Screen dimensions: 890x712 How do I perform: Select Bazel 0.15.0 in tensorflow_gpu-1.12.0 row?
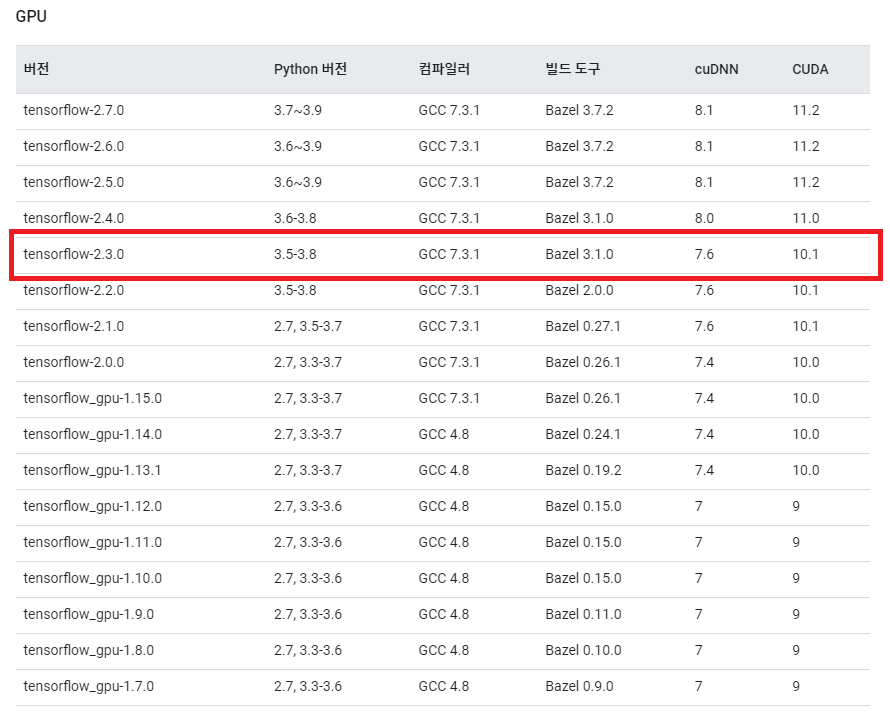click(583, 506)
